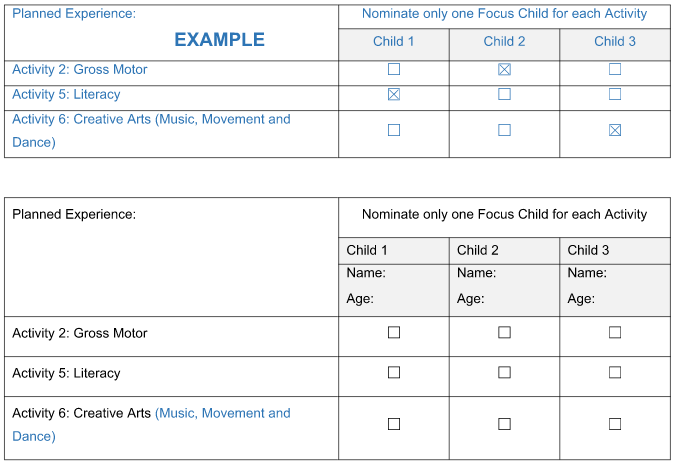Select Child 2 for Activity 6 Creative Arts
676x465 pixels.
(x=504, y=424)
